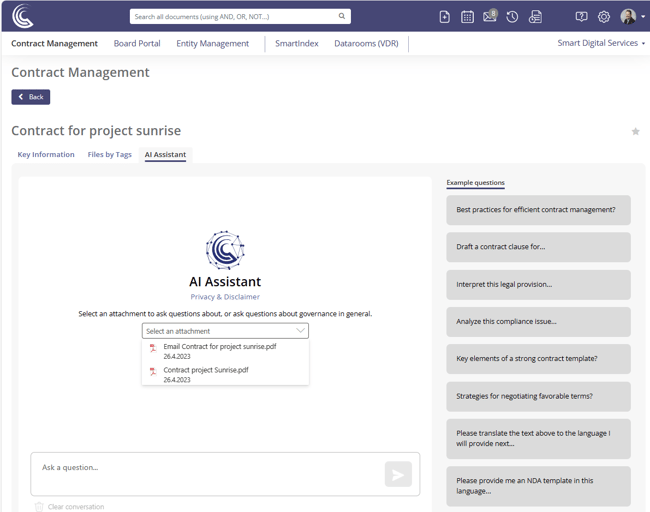Open the settings gear icon
Screen dimensions: 650x512
pyautogui.click(x=604, y=17)
